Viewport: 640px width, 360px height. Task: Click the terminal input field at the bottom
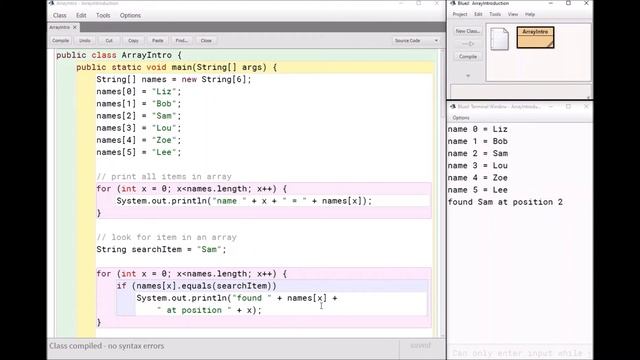[520, 353]
